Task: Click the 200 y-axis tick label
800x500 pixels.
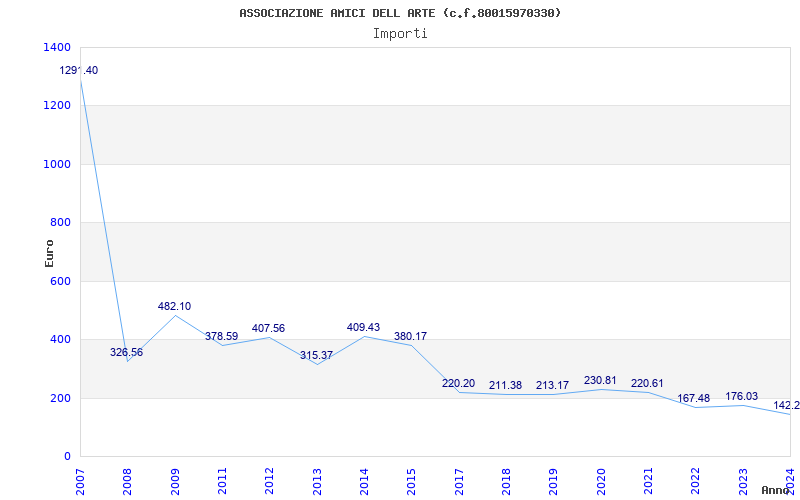Action: [x=60, y=398]
